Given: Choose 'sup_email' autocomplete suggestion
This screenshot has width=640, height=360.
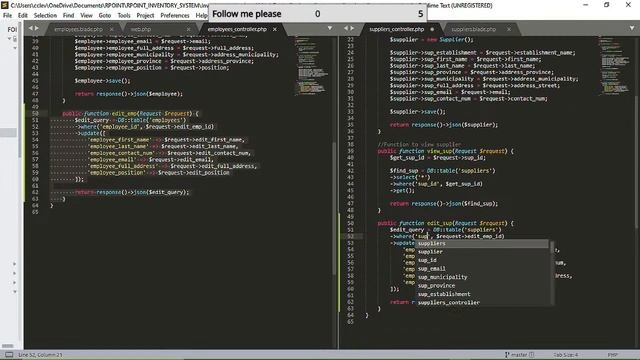Looking at the screenshot, I should click(x=482, y=269).
